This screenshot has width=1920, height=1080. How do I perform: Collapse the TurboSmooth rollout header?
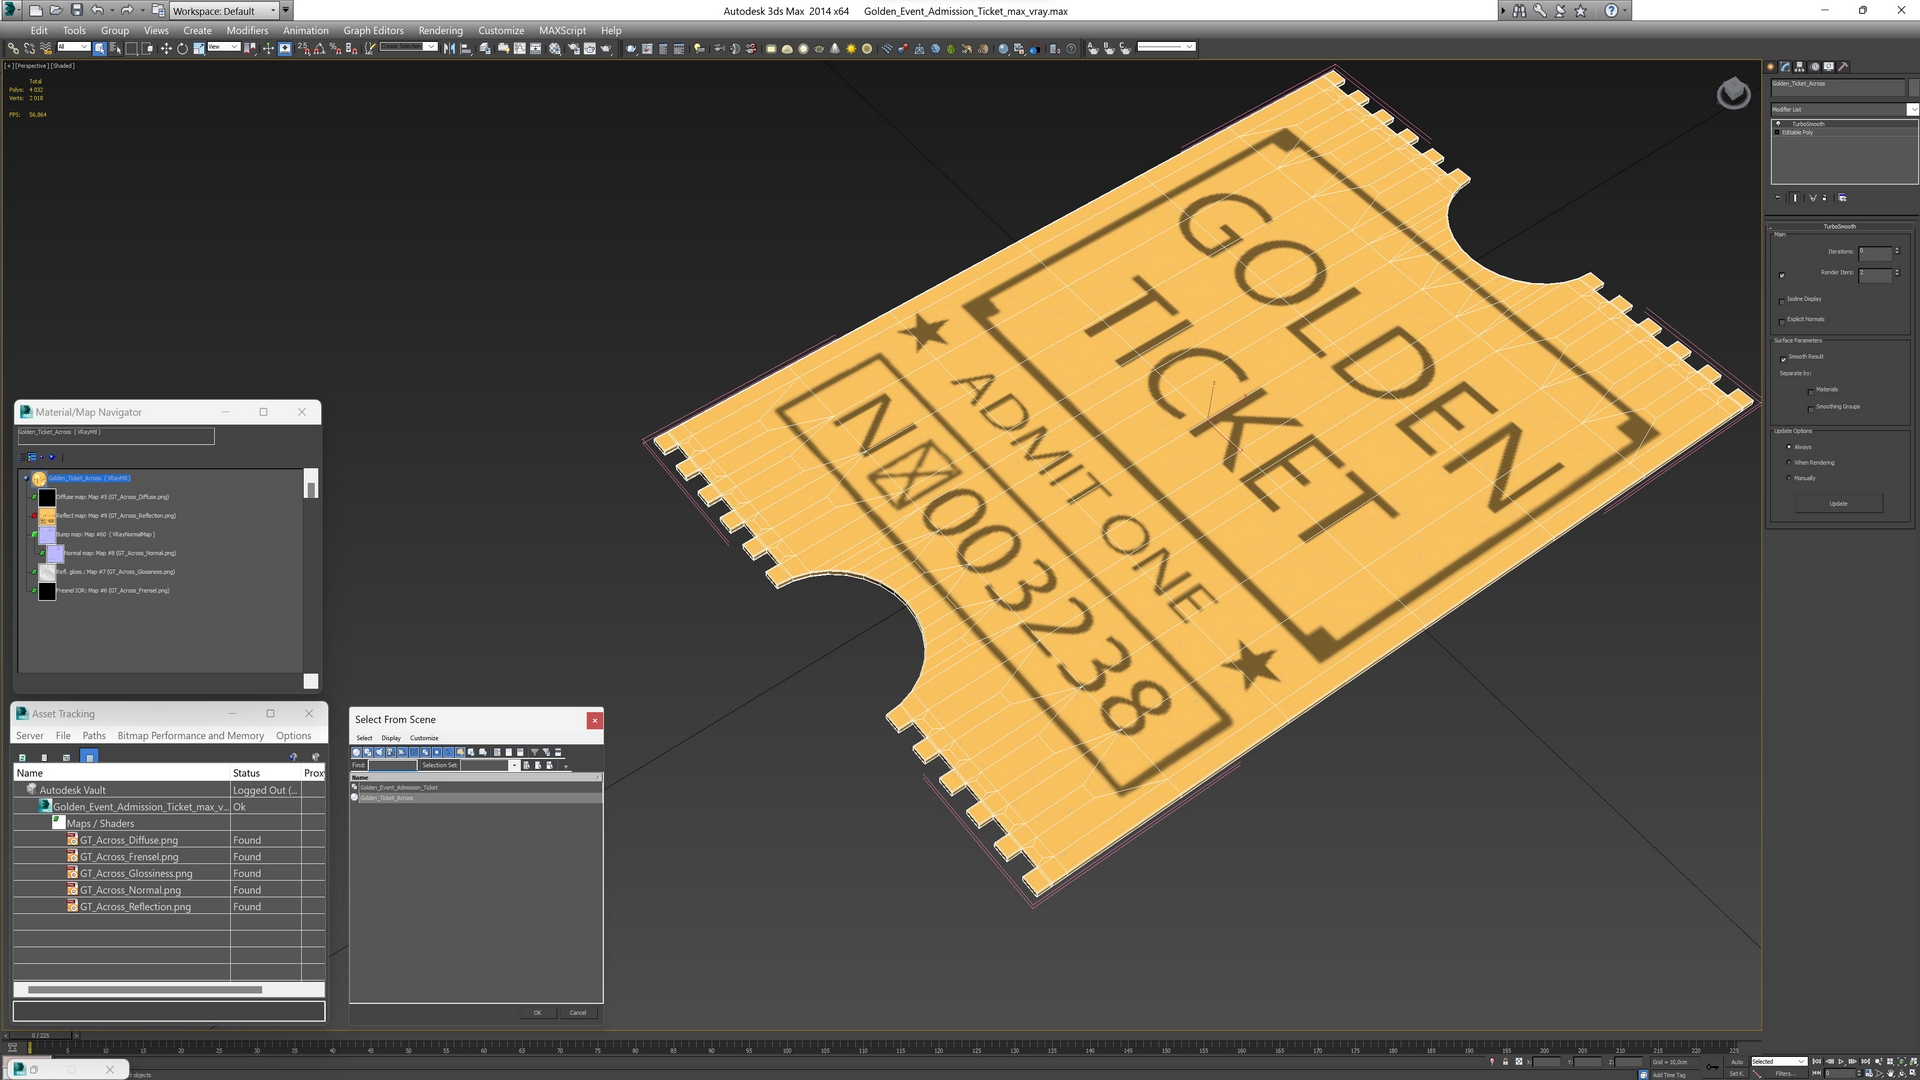click(x=1839, y=227)
